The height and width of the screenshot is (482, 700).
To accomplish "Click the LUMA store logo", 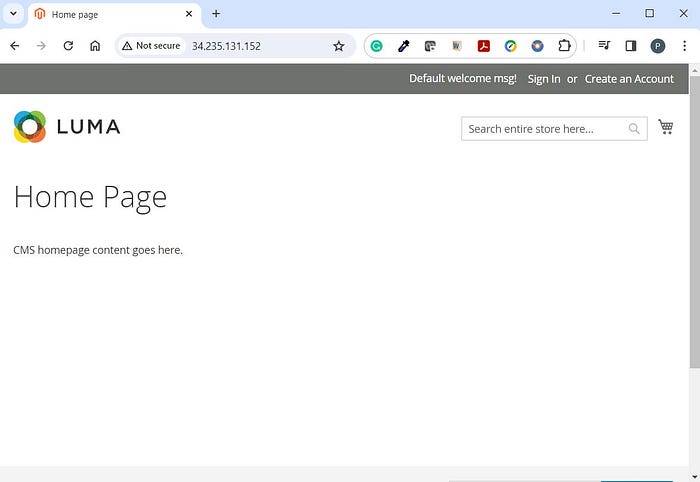I will click(x=67, y=127).
